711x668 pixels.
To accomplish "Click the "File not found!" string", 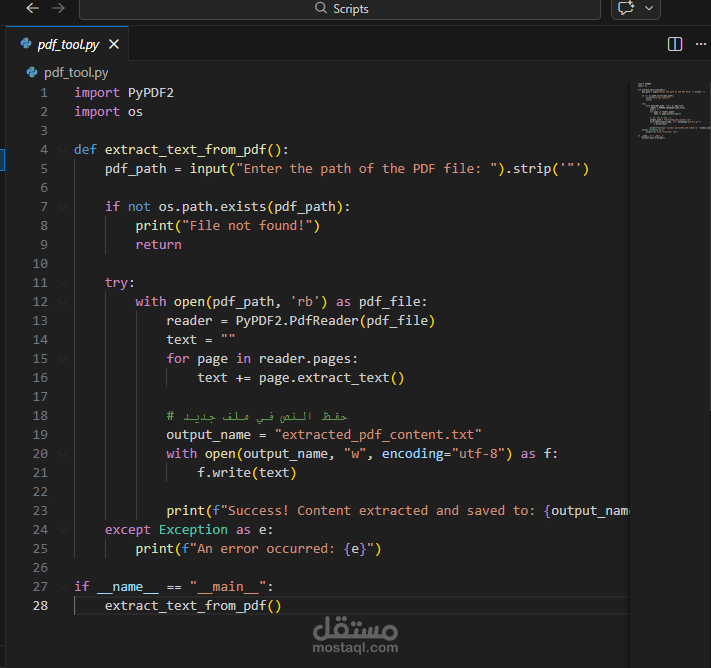I will click(247, 226).
